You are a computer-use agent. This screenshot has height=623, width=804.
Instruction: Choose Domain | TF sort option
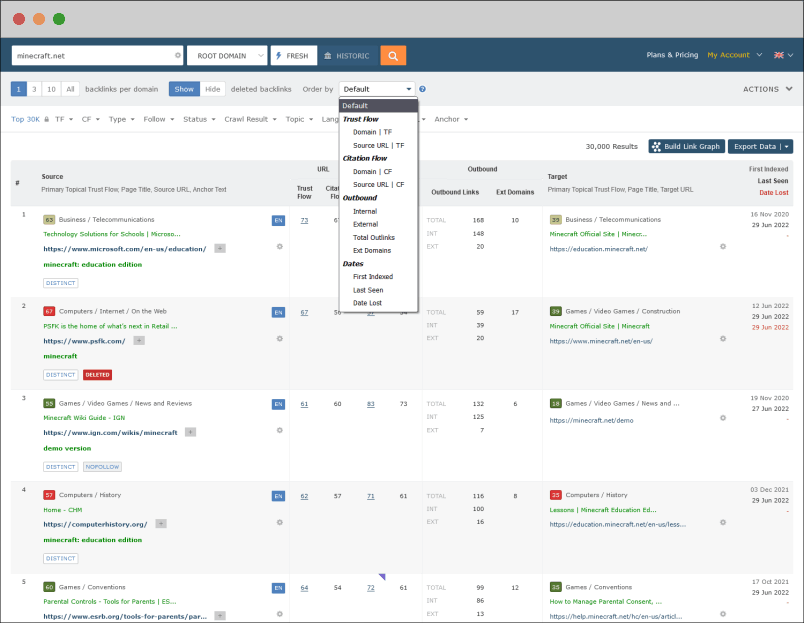[372, 132]
